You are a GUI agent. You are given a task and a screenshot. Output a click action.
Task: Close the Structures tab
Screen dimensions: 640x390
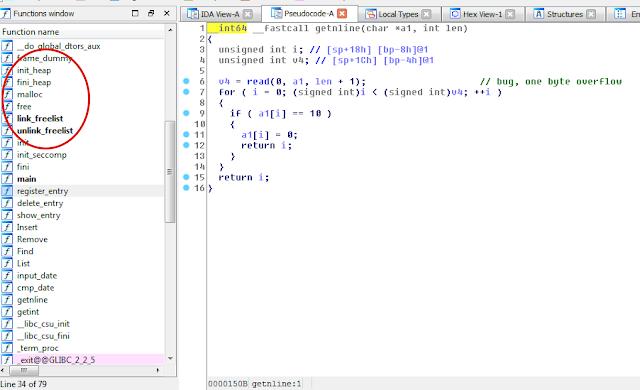(591, 14)
